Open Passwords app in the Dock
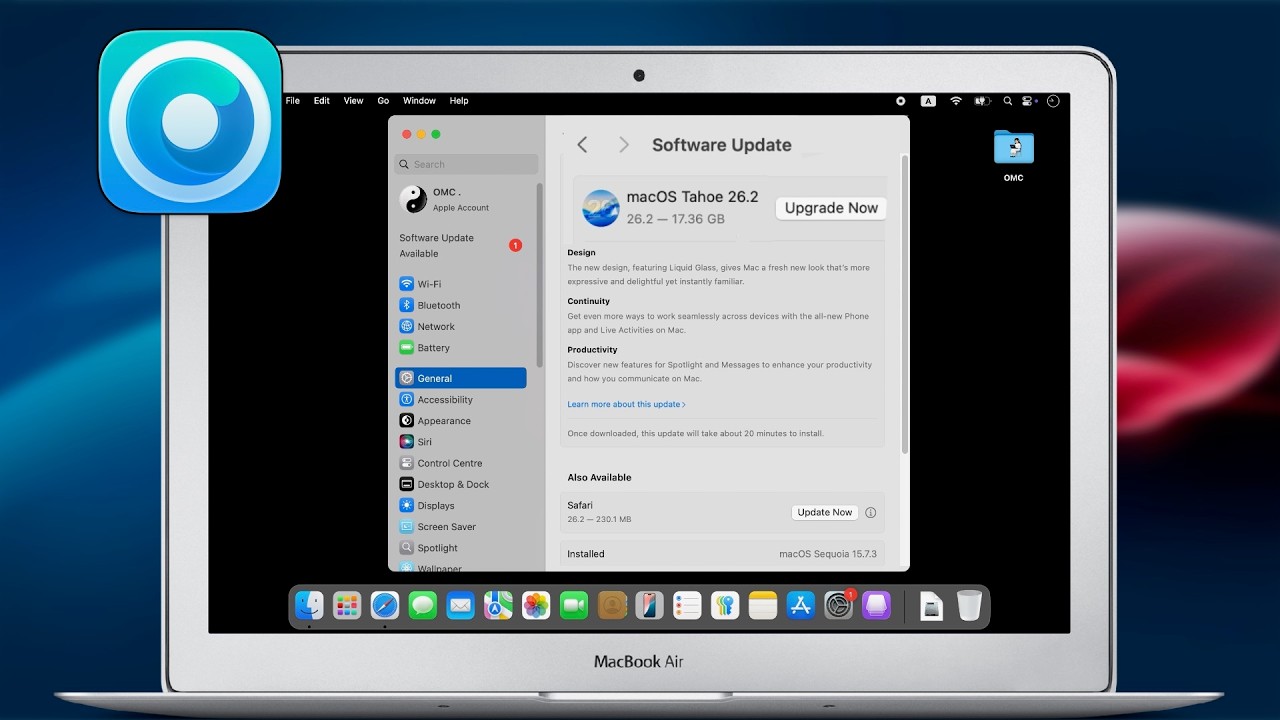This screenshot has width=1280, height=720. (x=725, y=605)
